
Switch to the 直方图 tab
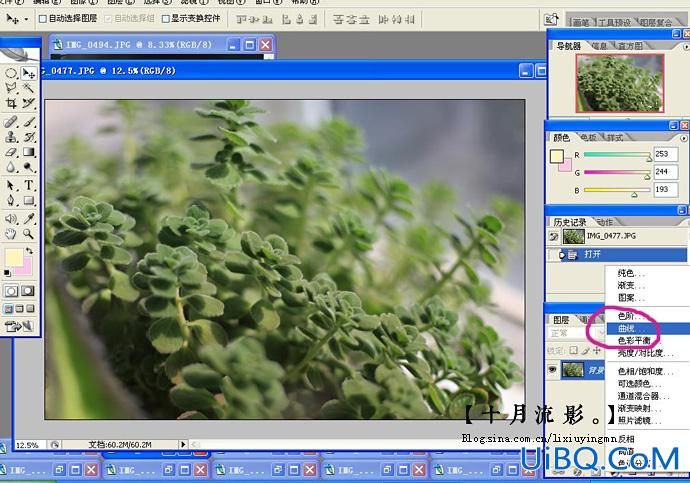(x=631, y=46)
